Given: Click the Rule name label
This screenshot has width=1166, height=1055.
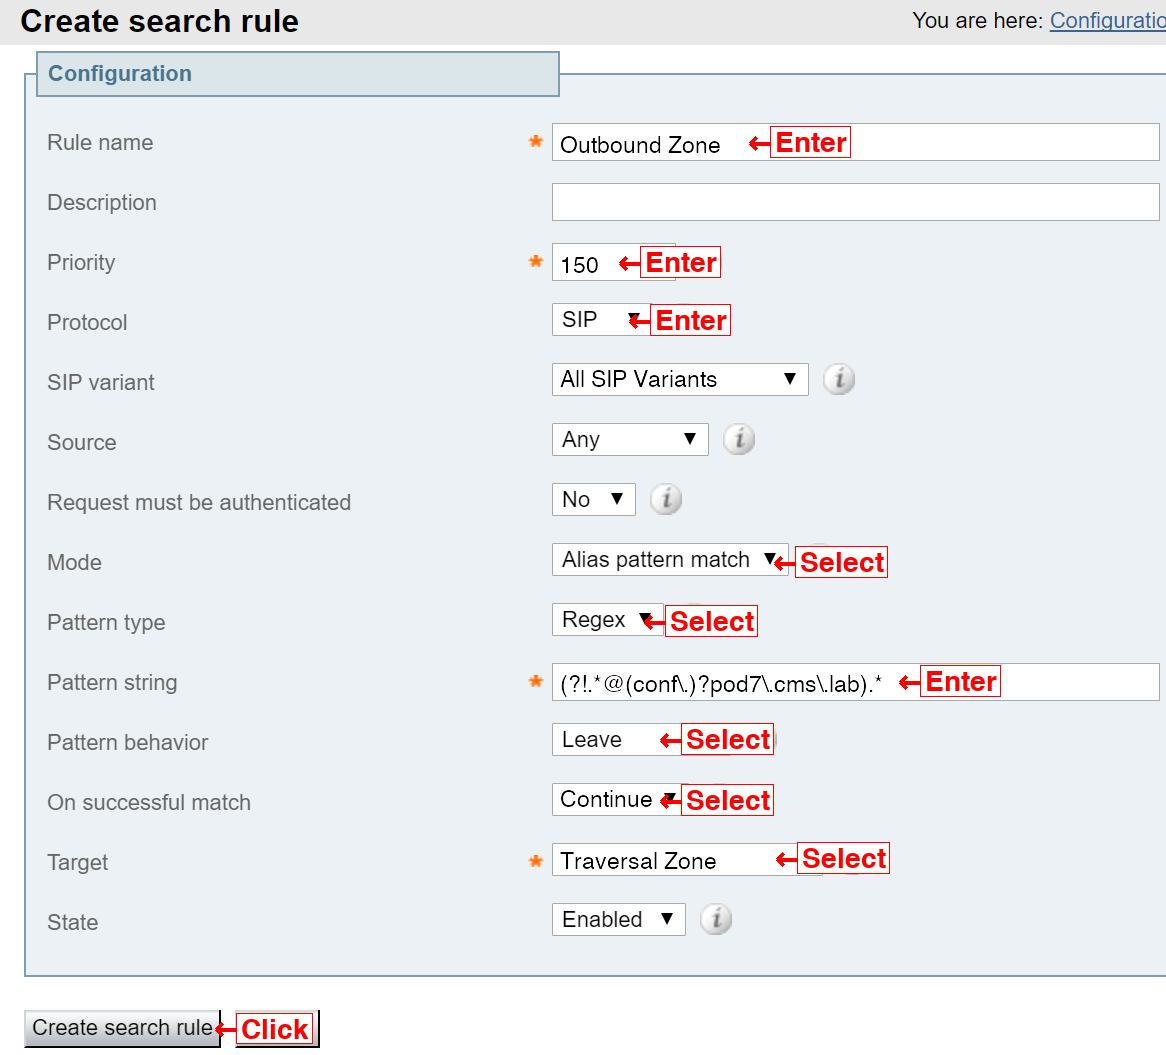Looking at the screenshot, I should [100, 143].
